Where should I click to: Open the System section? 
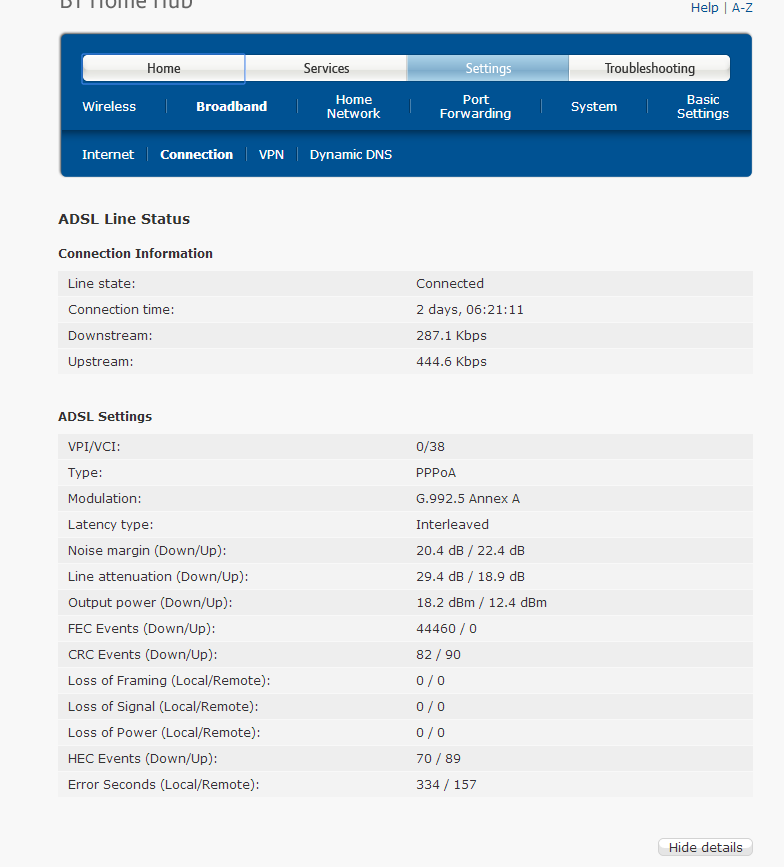click(594, 107)
